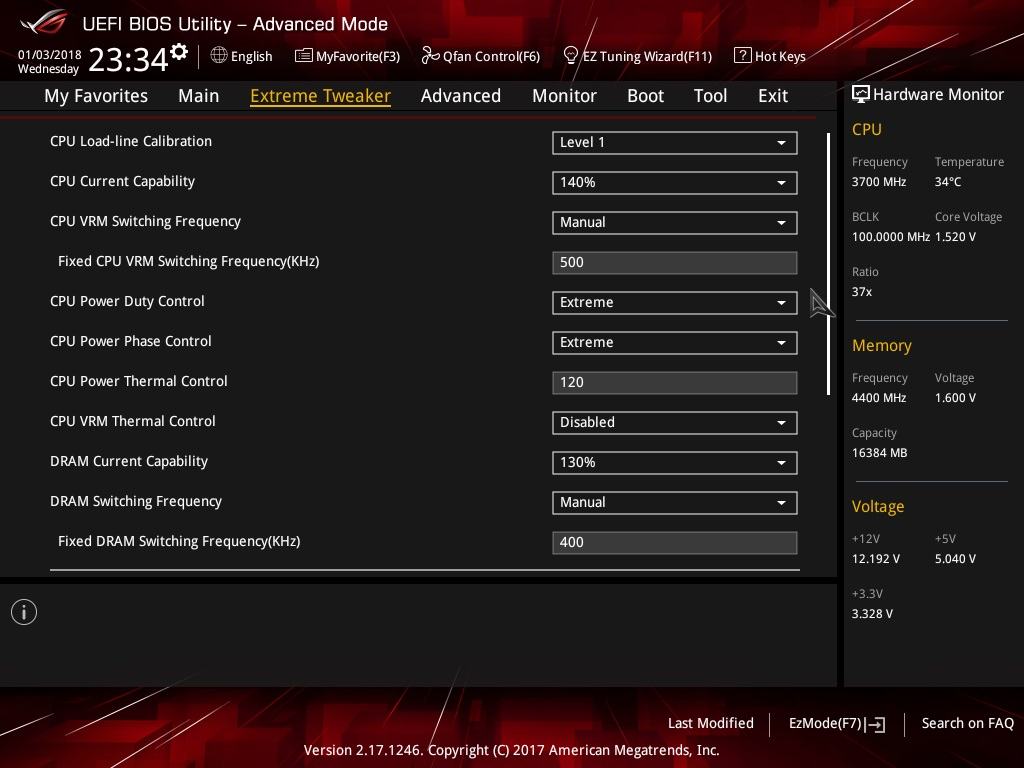Click the Qfan Control fan icon
This screenshot has height=768, width=1024.
(x=430, y=56)
